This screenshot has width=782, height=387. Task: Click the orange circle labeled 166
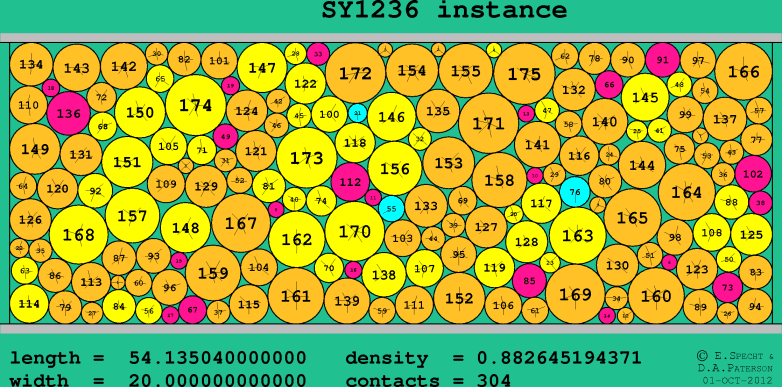click(x=744, y=72)
